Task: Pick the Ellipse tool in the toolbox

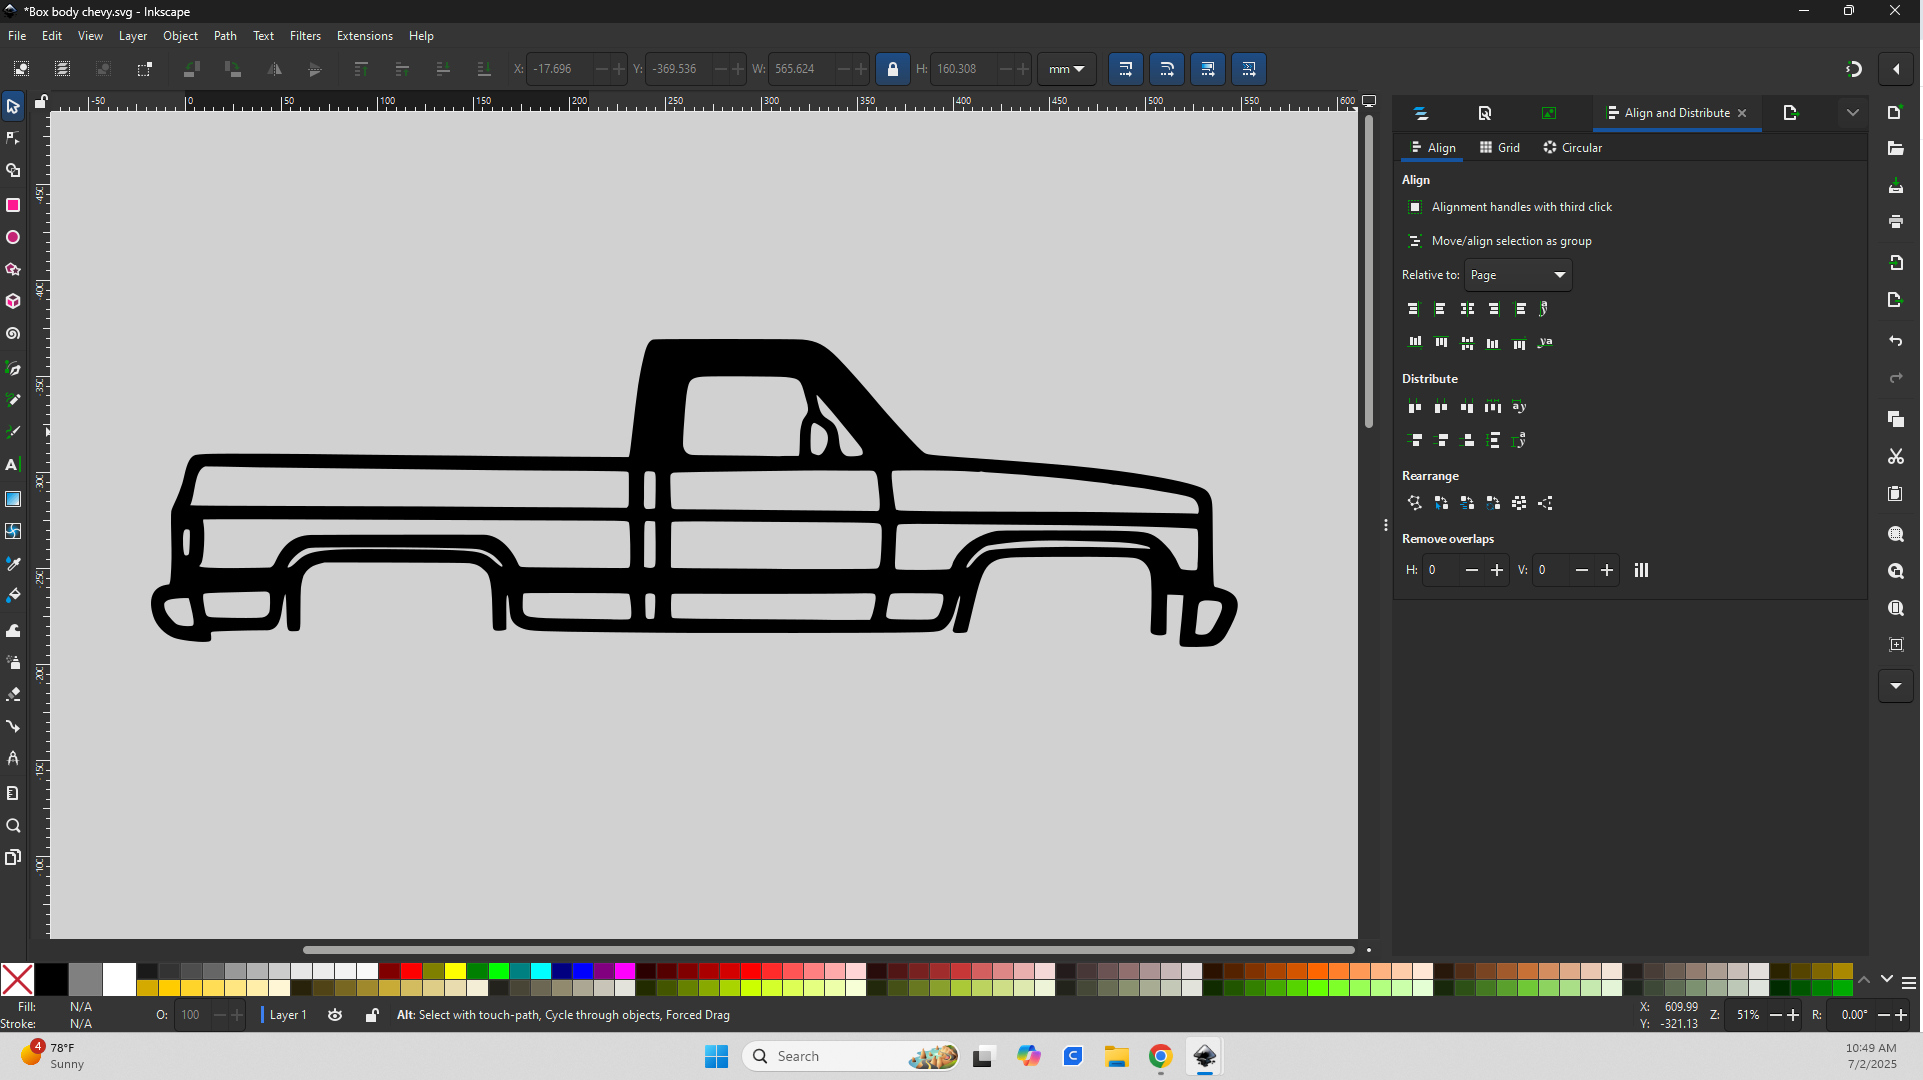Action: click(13, 237)
